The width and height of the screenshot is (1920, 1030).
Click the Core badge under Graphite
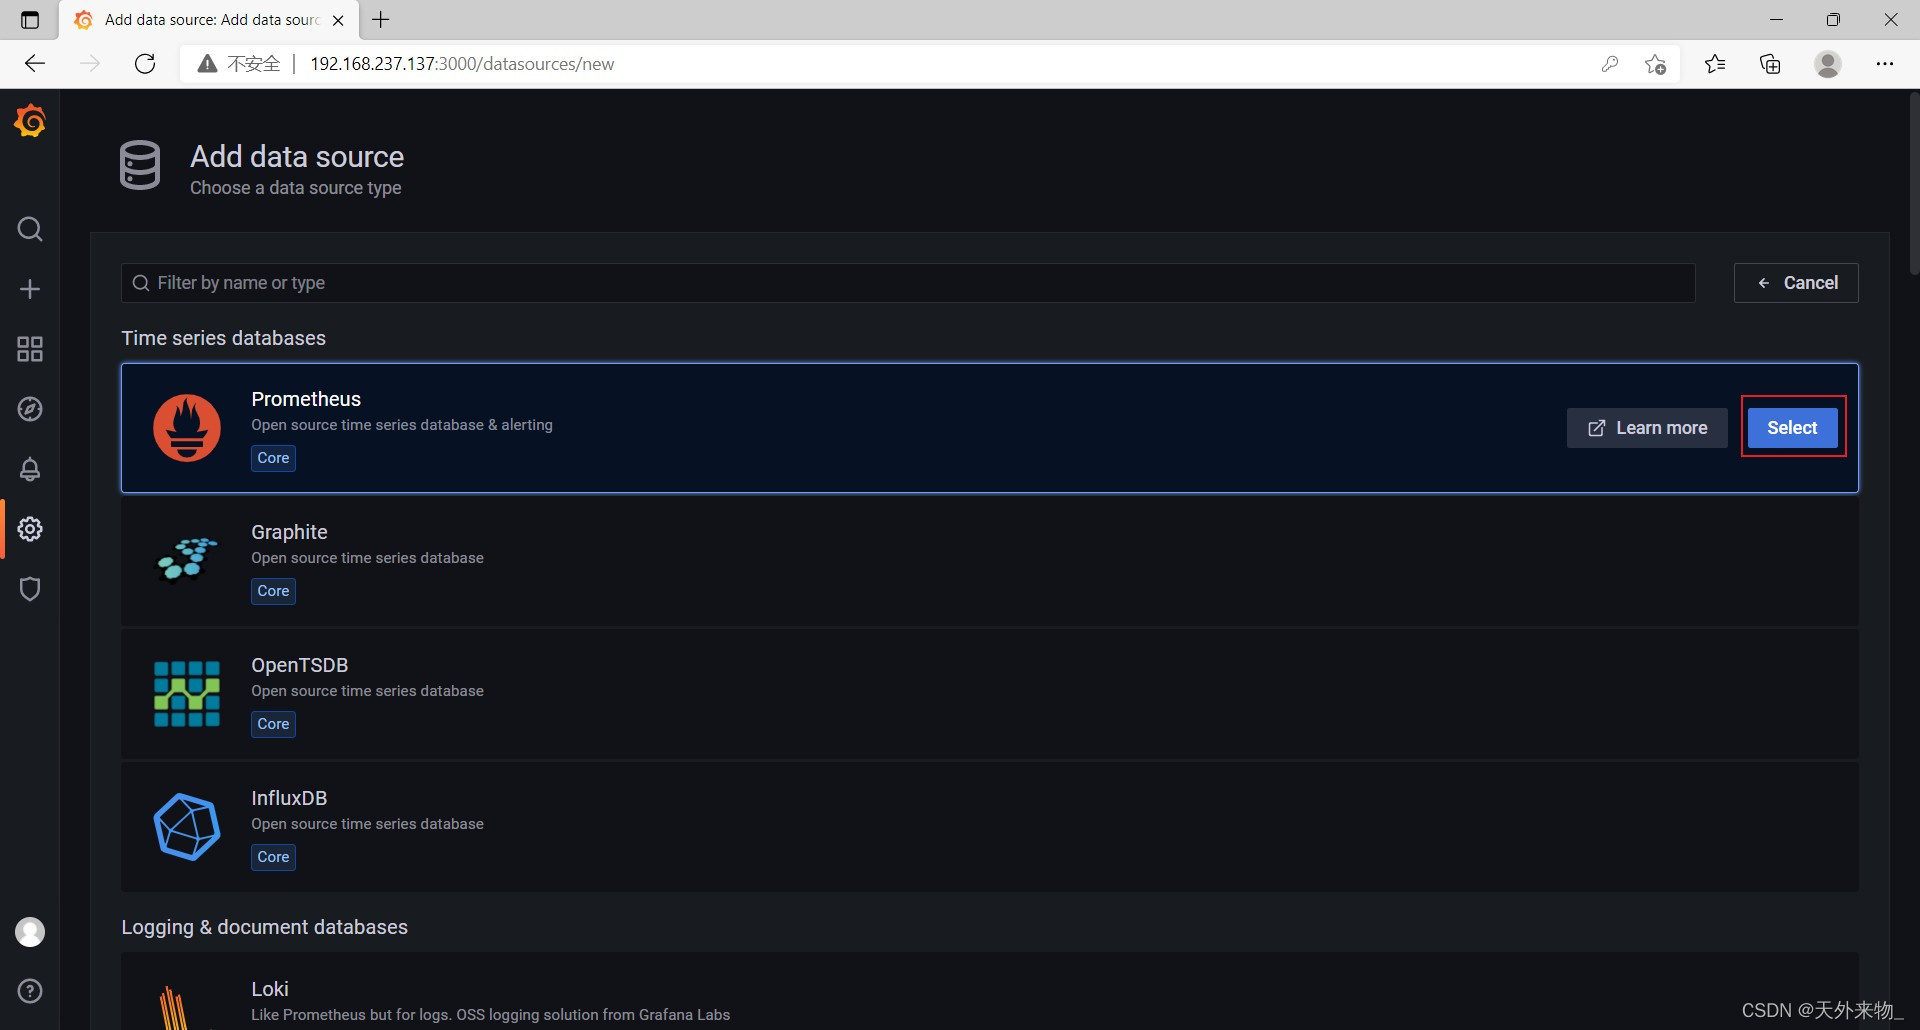click(x=273, y=591)
